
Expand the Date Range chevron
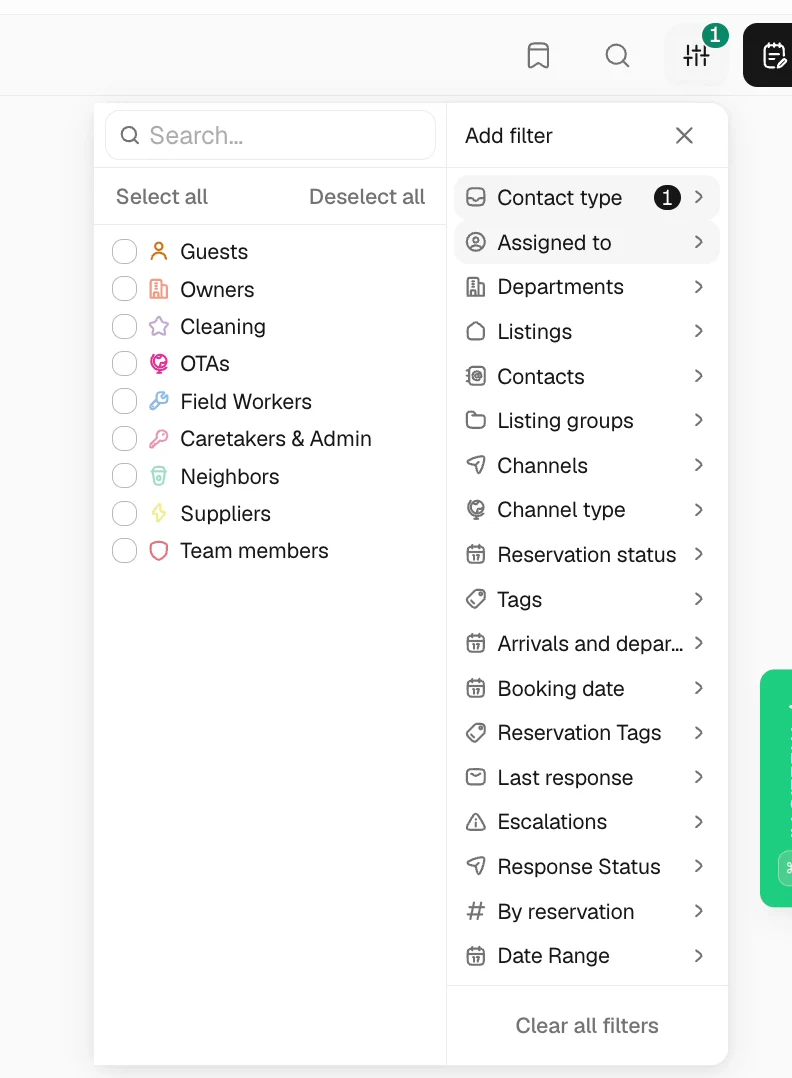698,956
